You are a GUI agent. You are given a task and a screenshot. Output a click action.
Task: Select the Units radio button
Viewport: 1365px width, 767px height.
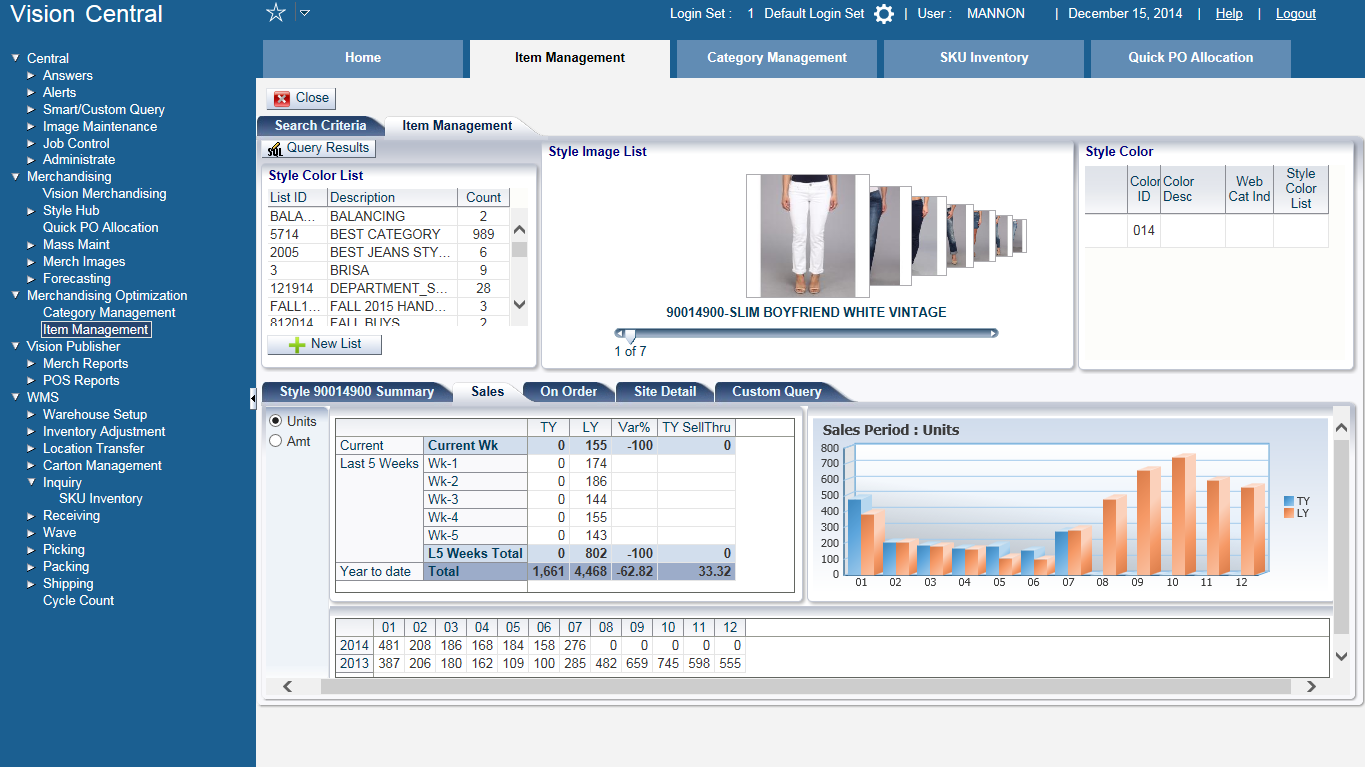pos(276,421)
